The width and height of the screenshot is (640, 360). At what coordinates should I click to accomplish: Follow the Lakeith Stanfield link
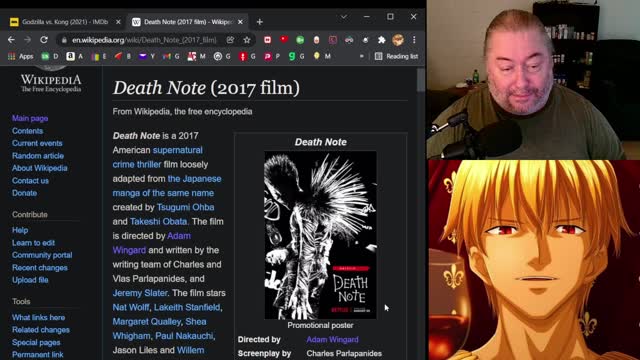(187, 307)
